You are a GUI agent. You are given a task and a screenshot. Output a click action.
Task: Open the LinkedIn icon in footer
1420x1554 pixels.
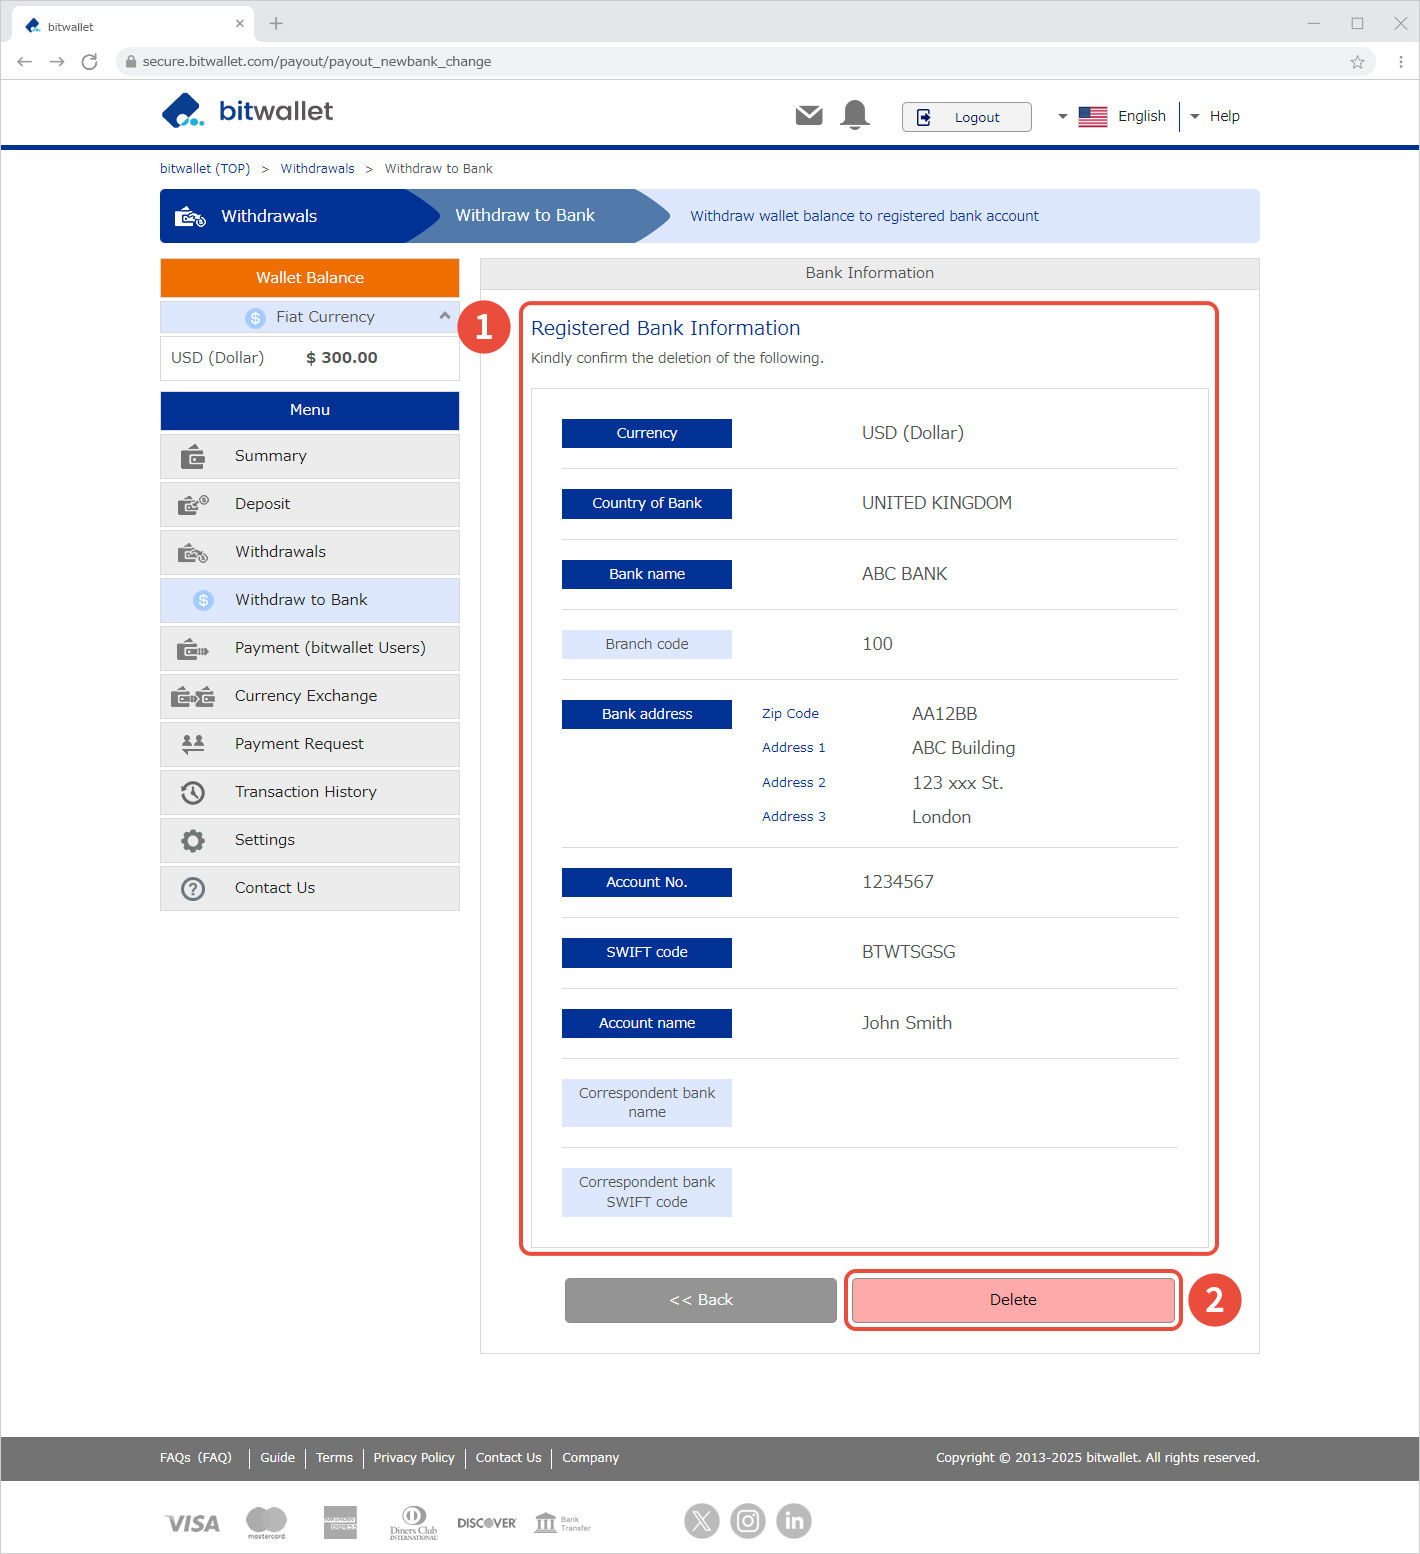(794, 1521)
